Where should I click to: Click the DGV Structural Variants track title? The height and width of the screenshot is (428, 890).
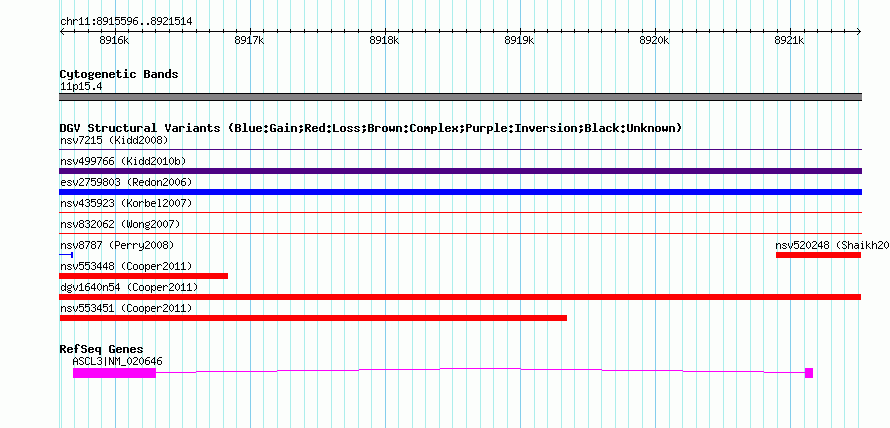tap(371, 128)
